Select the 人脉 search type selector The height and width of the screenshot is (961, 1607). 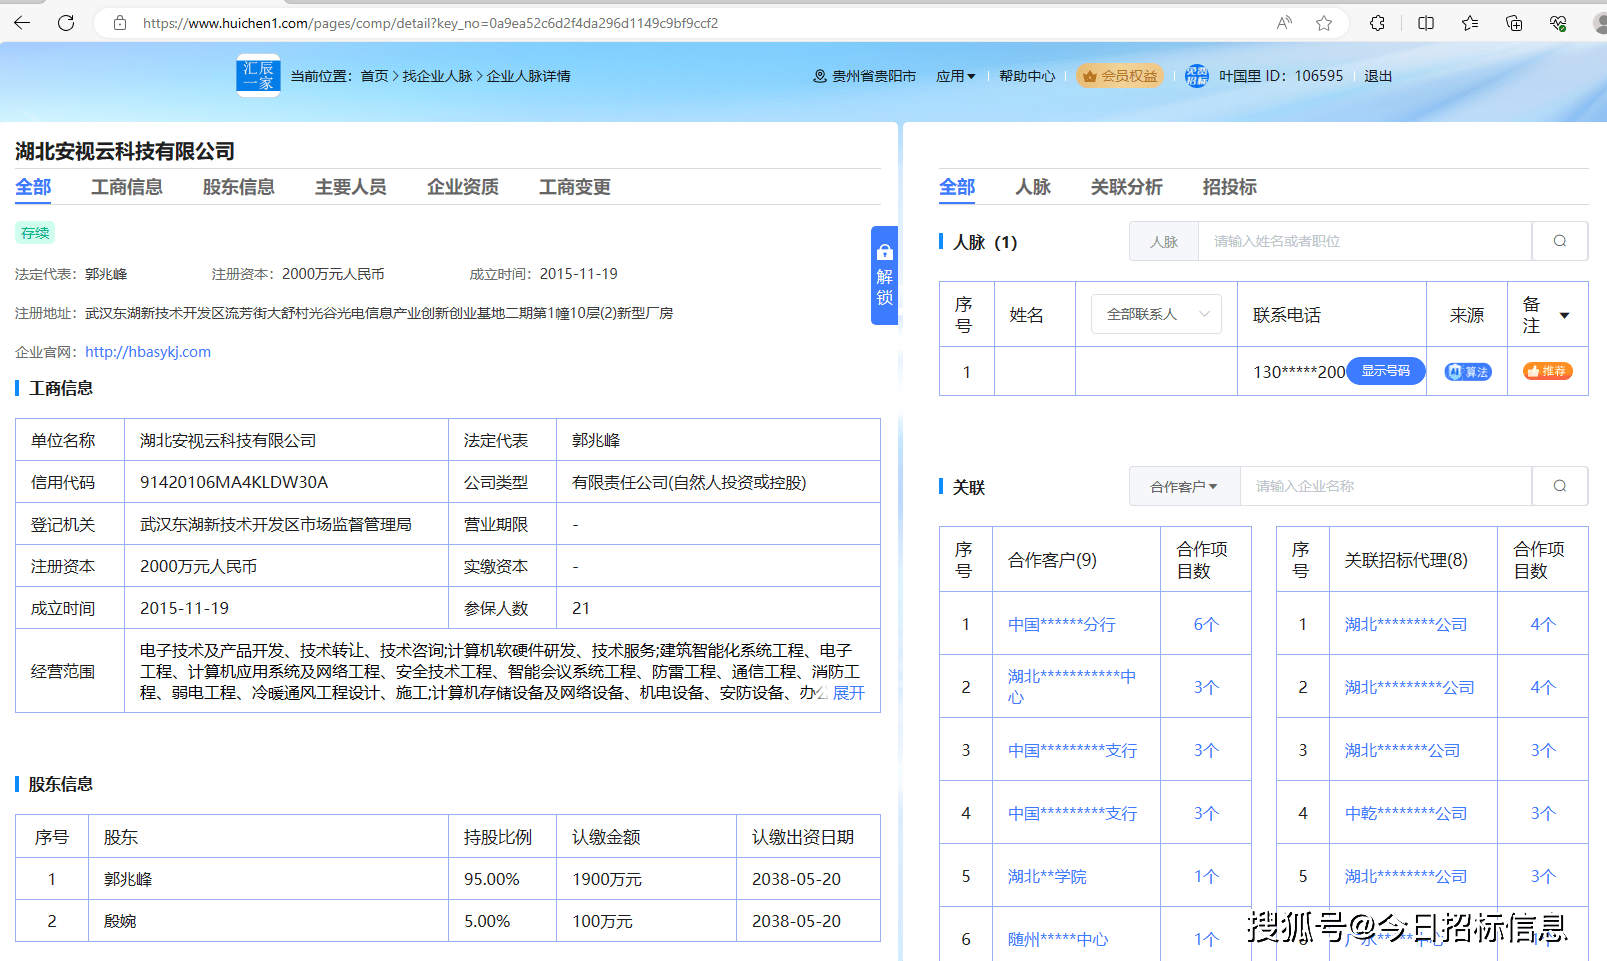coord(1164,242)
